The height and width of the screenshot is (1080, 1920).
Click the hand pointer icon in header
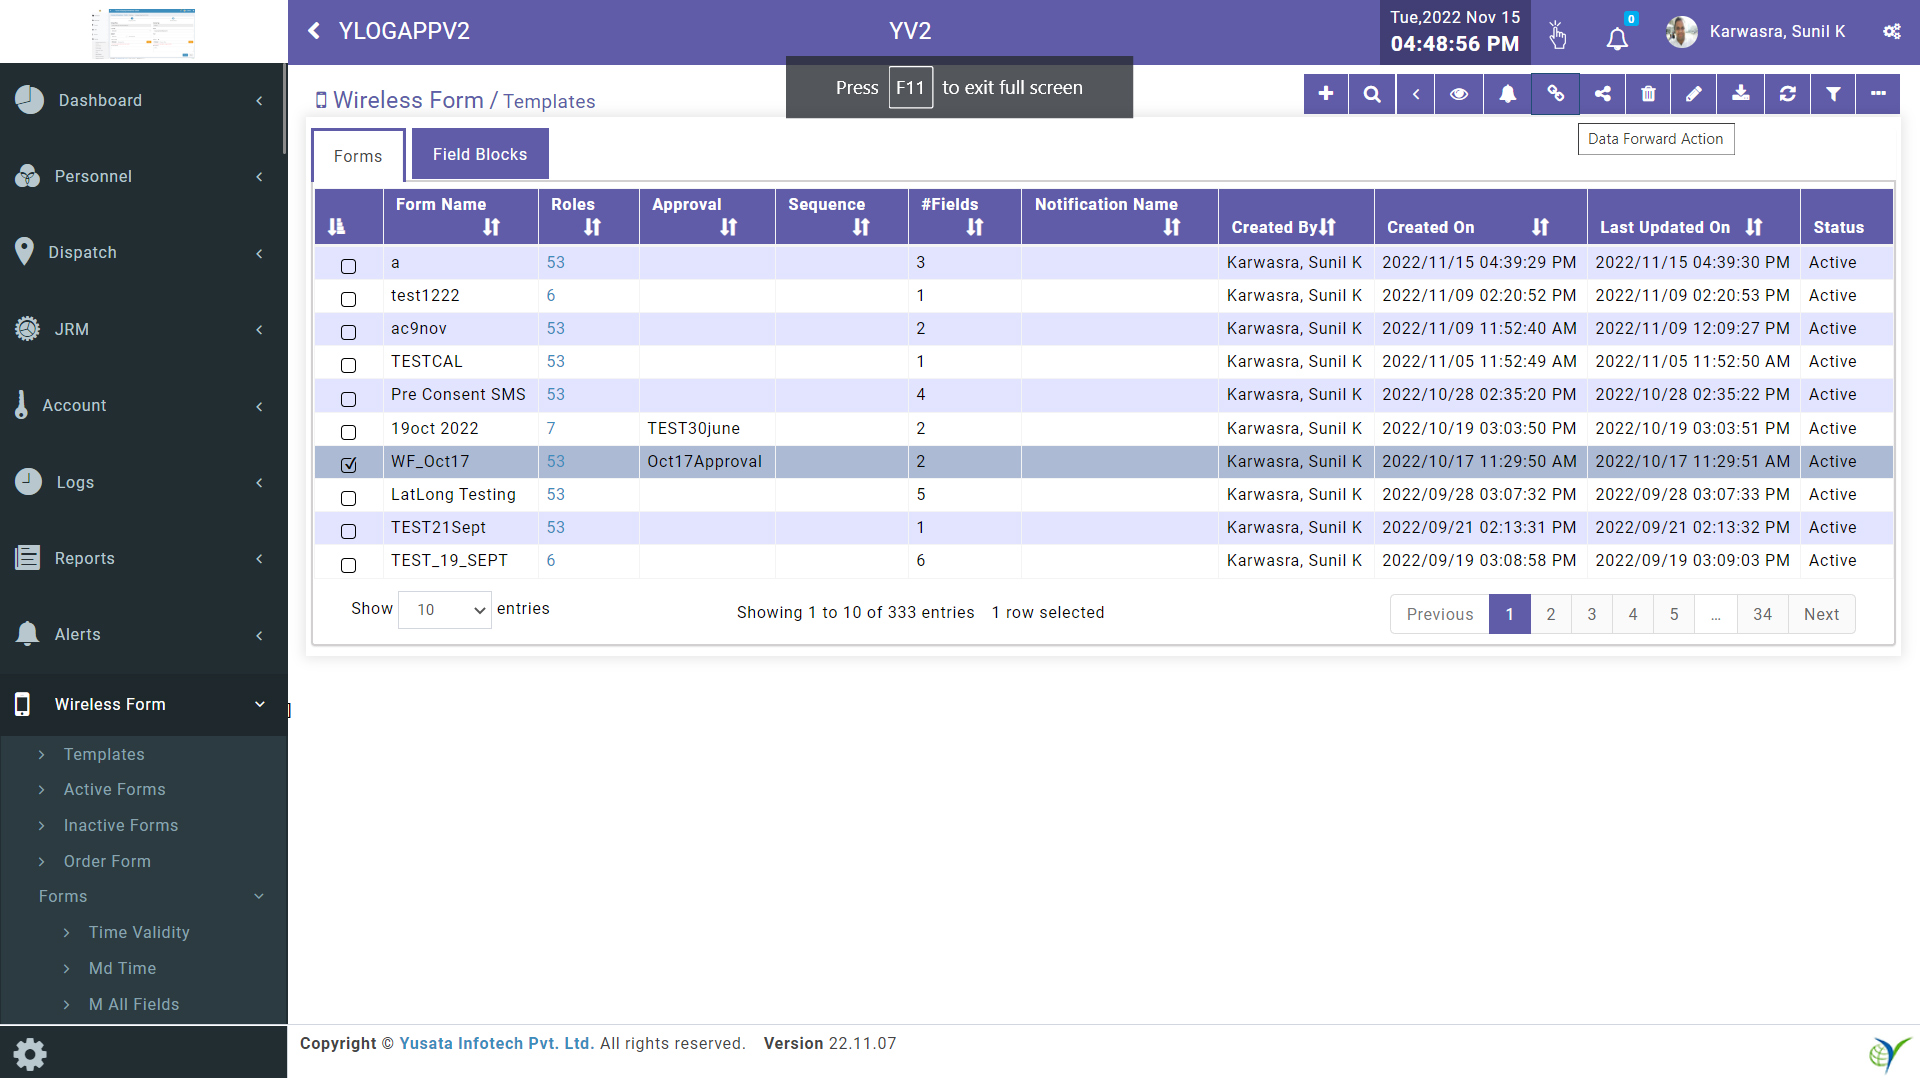coord(1557,36)
